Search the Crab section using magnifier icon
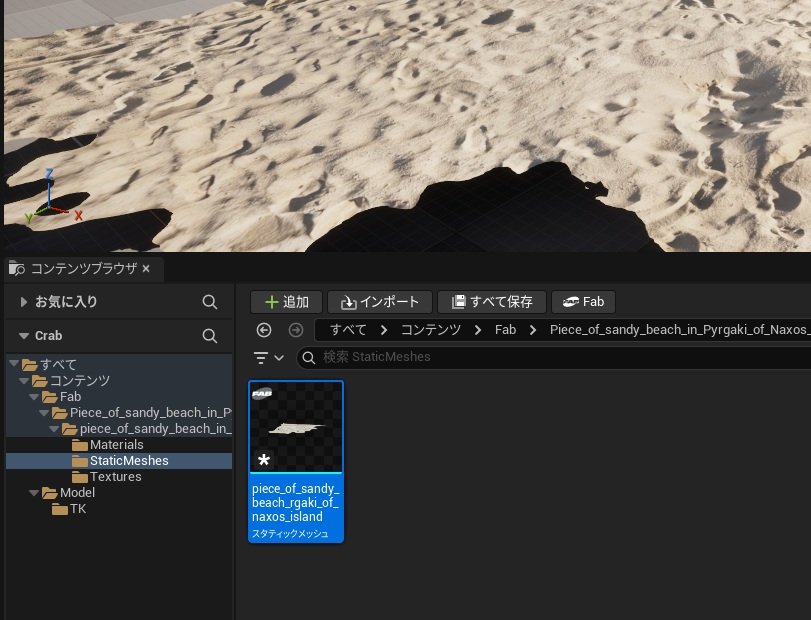 click(x=210, y=336)
